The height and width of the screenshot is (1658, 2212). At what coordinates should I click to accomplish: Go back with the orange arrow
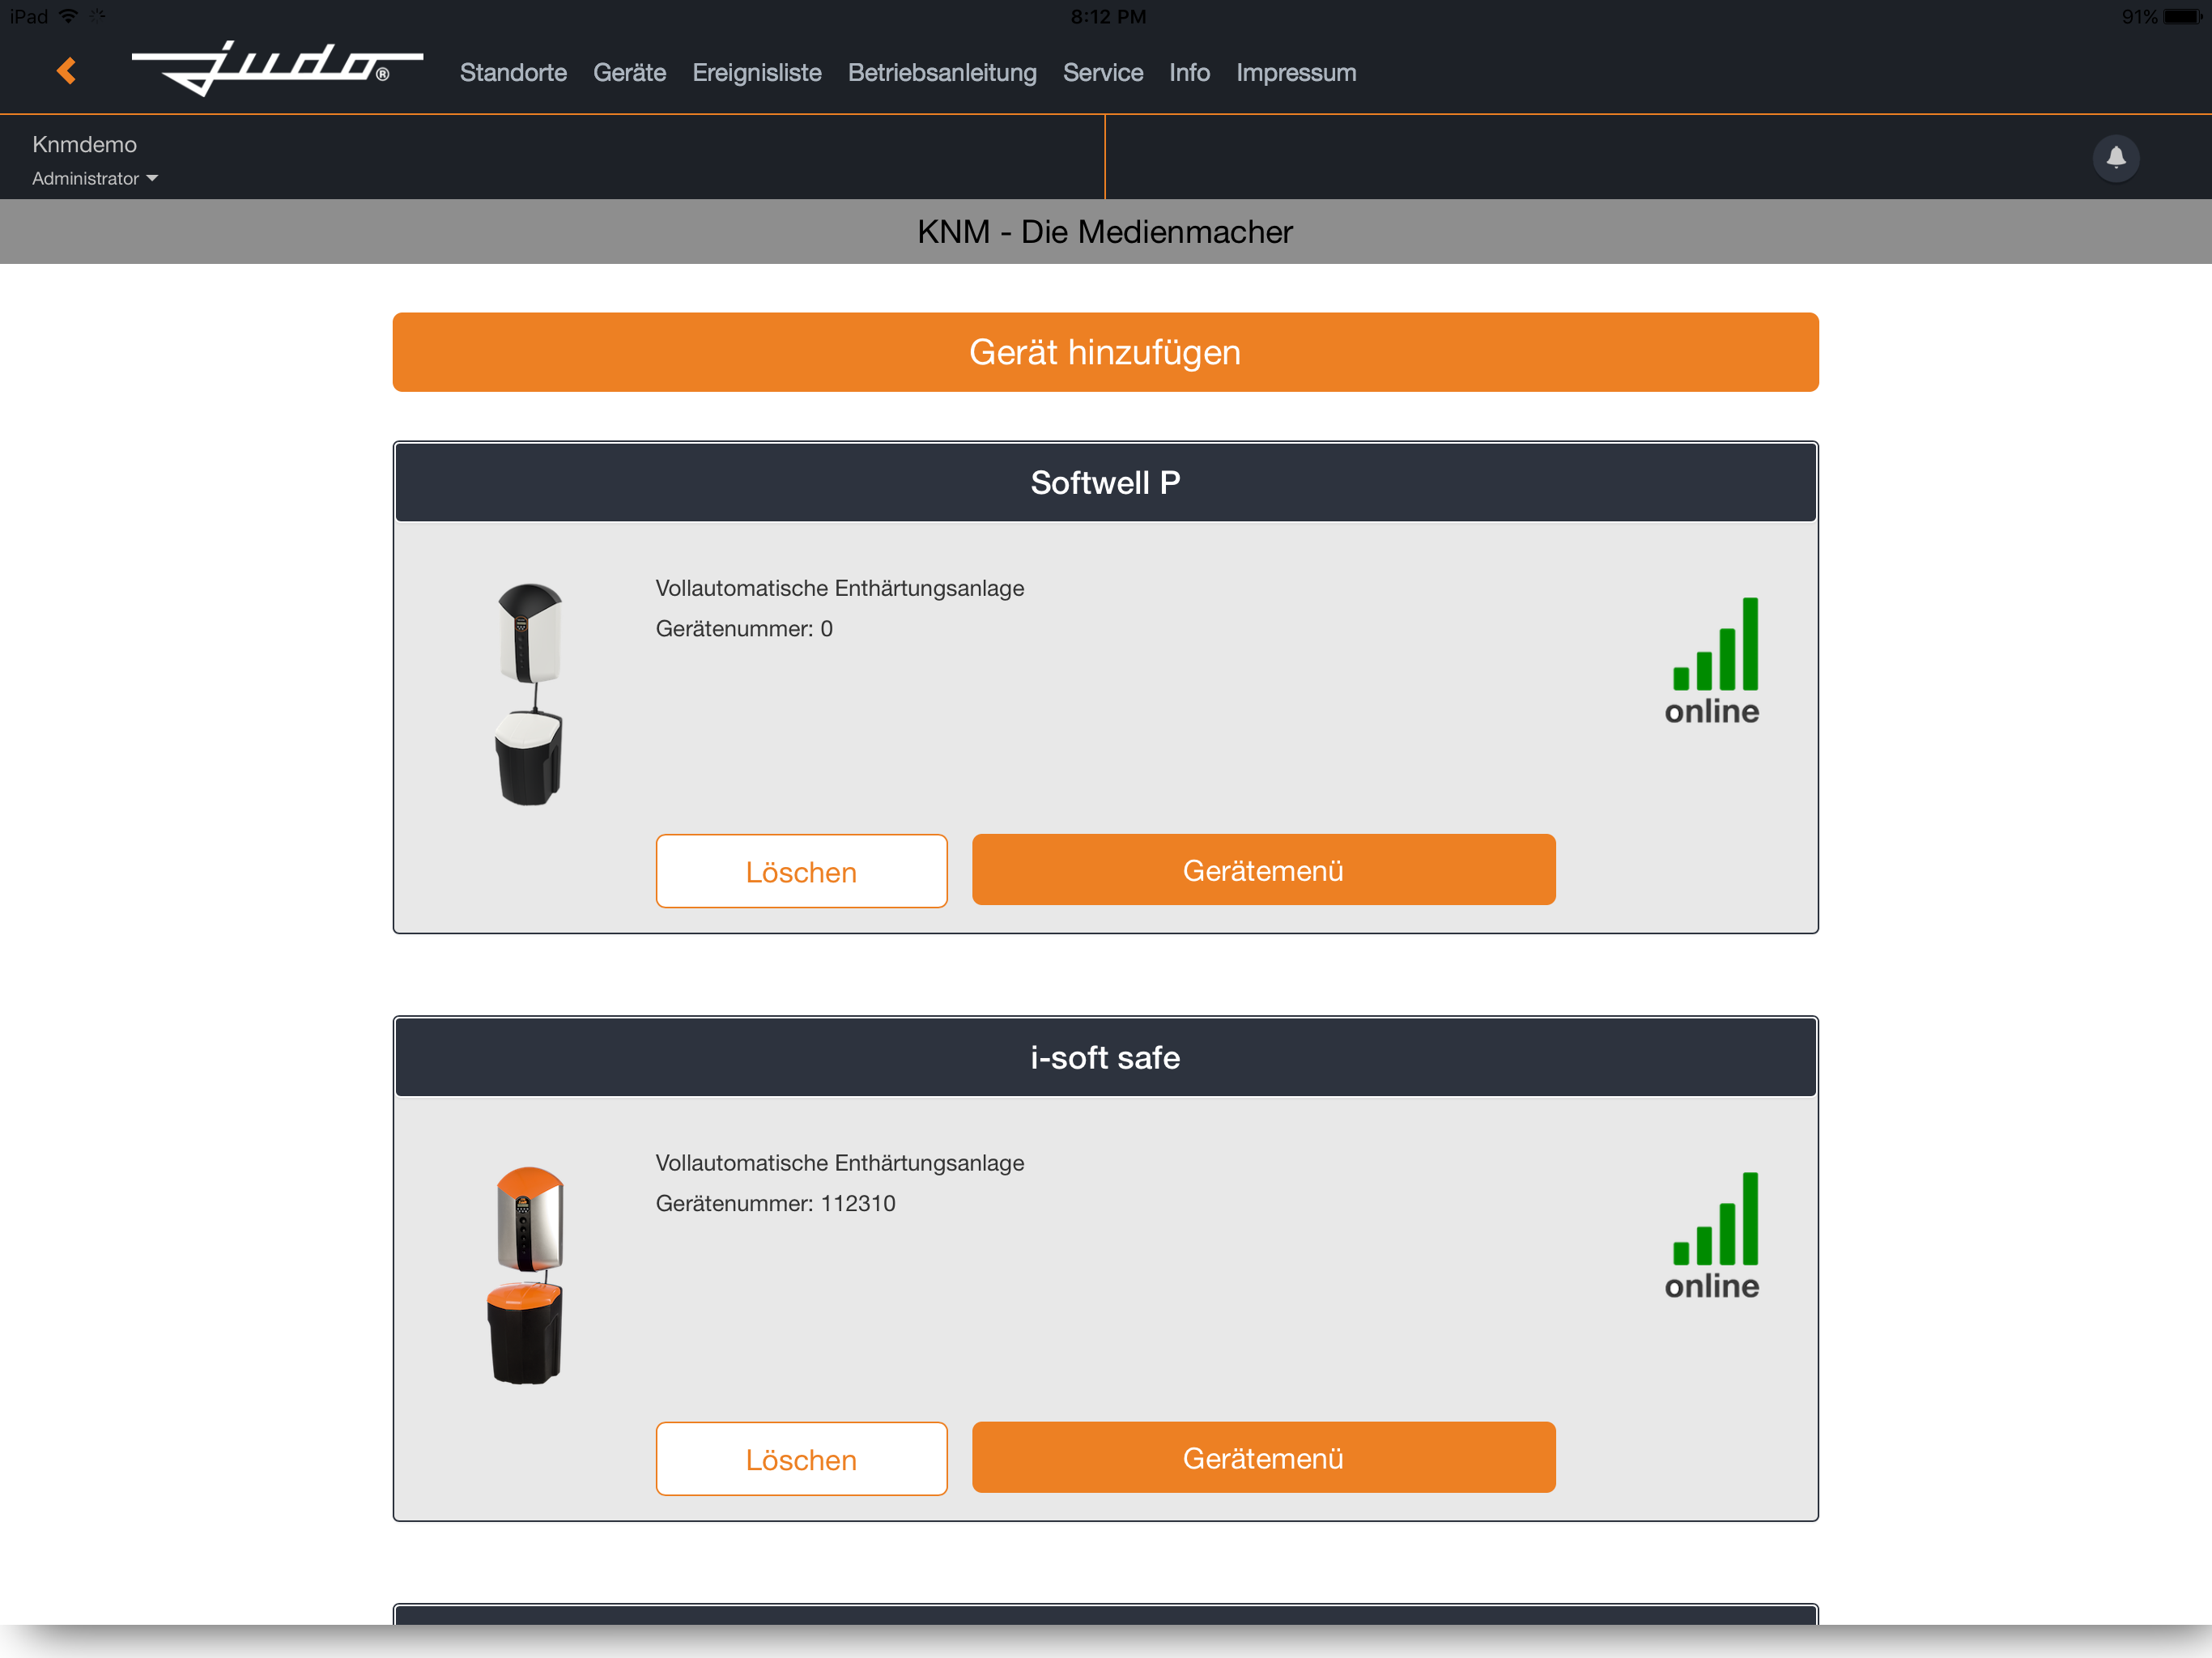pyautogui.click(x=67, y=71)
